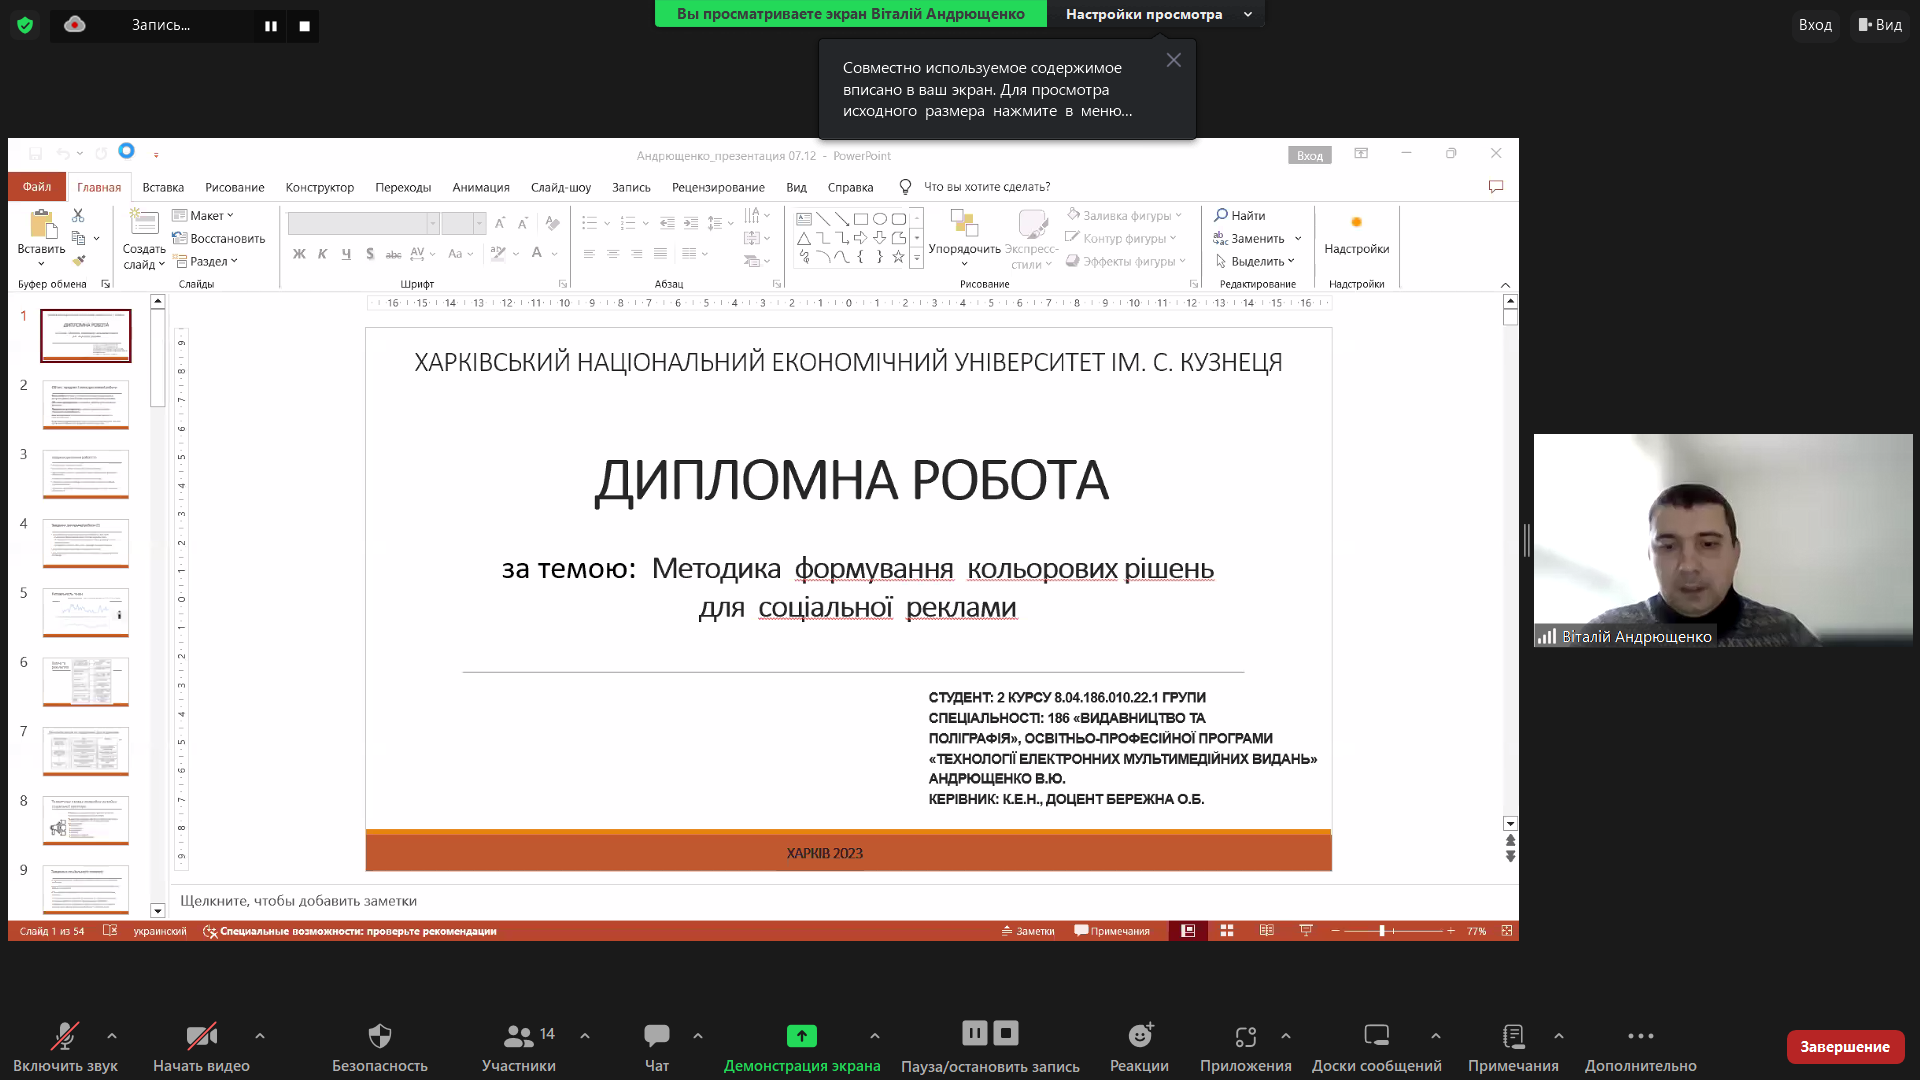Image resolution: width=1920 pixels, height=1080 pixels.
Task: Toggle underline formatting (Ч)
Action: [346, 254]
